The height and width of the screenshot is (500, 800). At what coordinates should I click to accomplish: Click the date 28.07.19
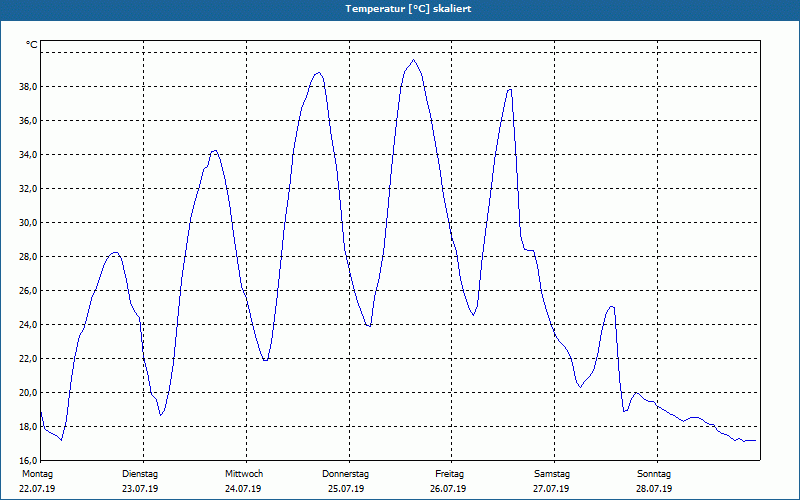click(x=654, y=489)
